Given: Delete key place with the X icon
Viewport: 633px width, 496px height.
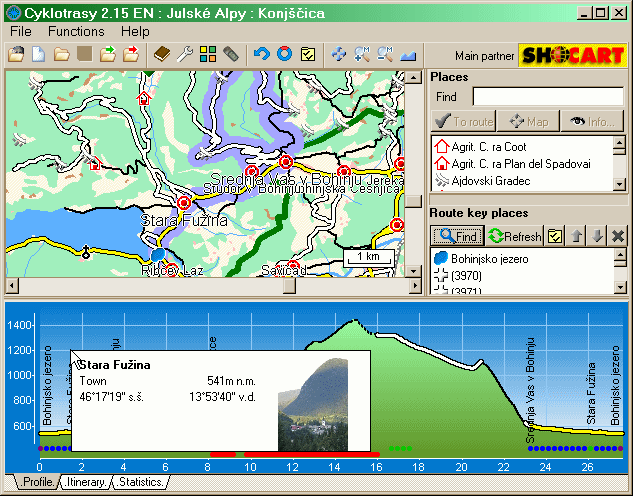Looking at the screenshot, I should [x=618, y=236].
